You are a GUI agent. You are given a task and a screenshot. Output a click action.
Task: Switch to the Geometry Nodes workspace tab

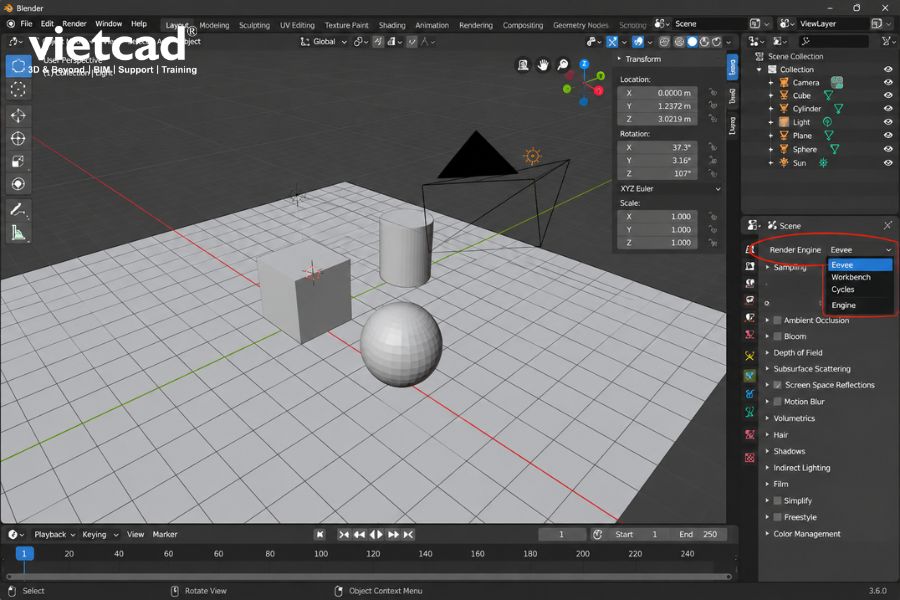pyautogui.click(x=580, y=25)
